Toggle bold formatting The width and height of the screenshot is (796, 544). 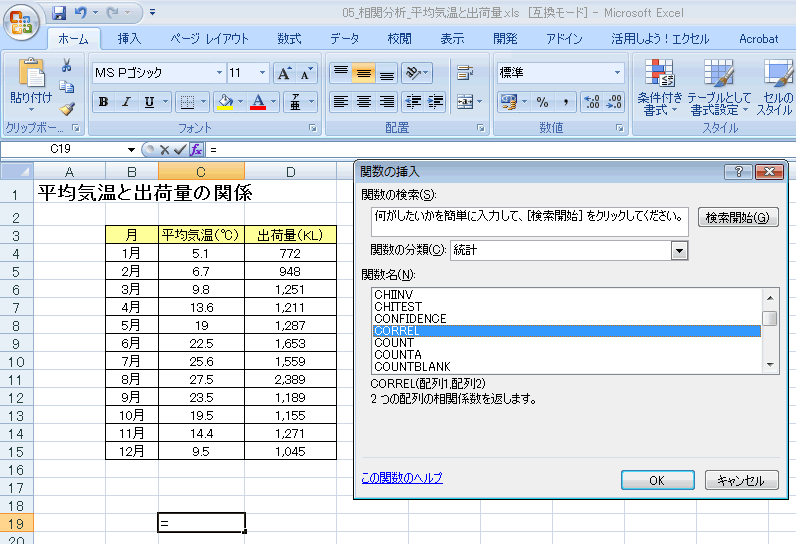pyautogui.click(x=103, y=102)
